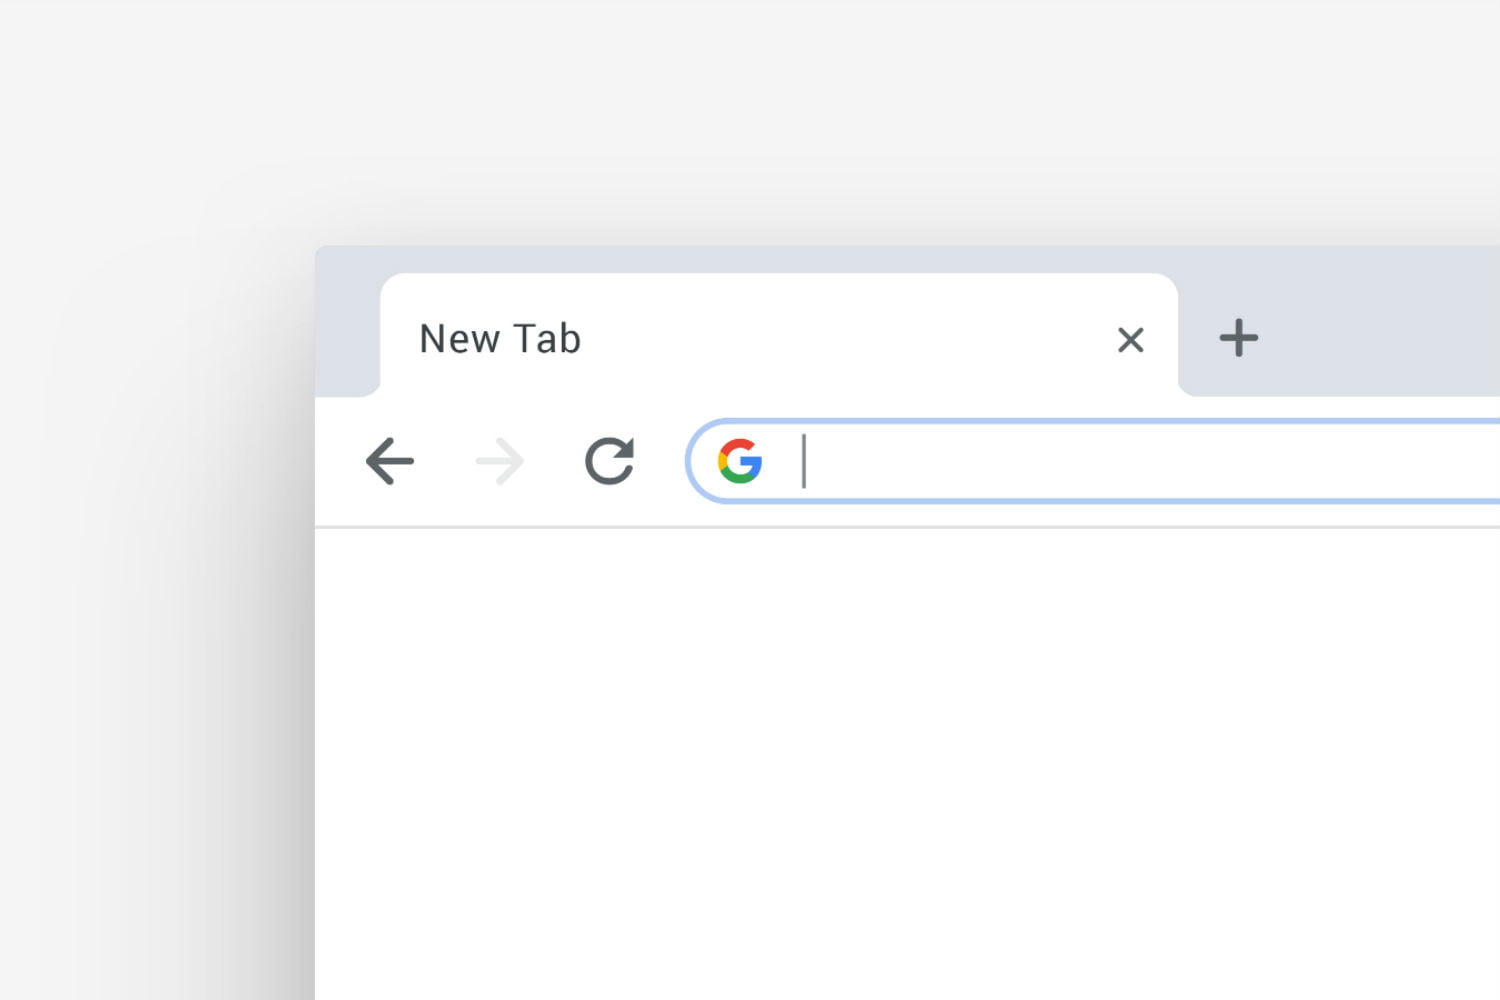Image resolution: width=1500 pixels, height=1000 pixels.
Task: Click the far right end of the address bar
Action: [1480, 461]
